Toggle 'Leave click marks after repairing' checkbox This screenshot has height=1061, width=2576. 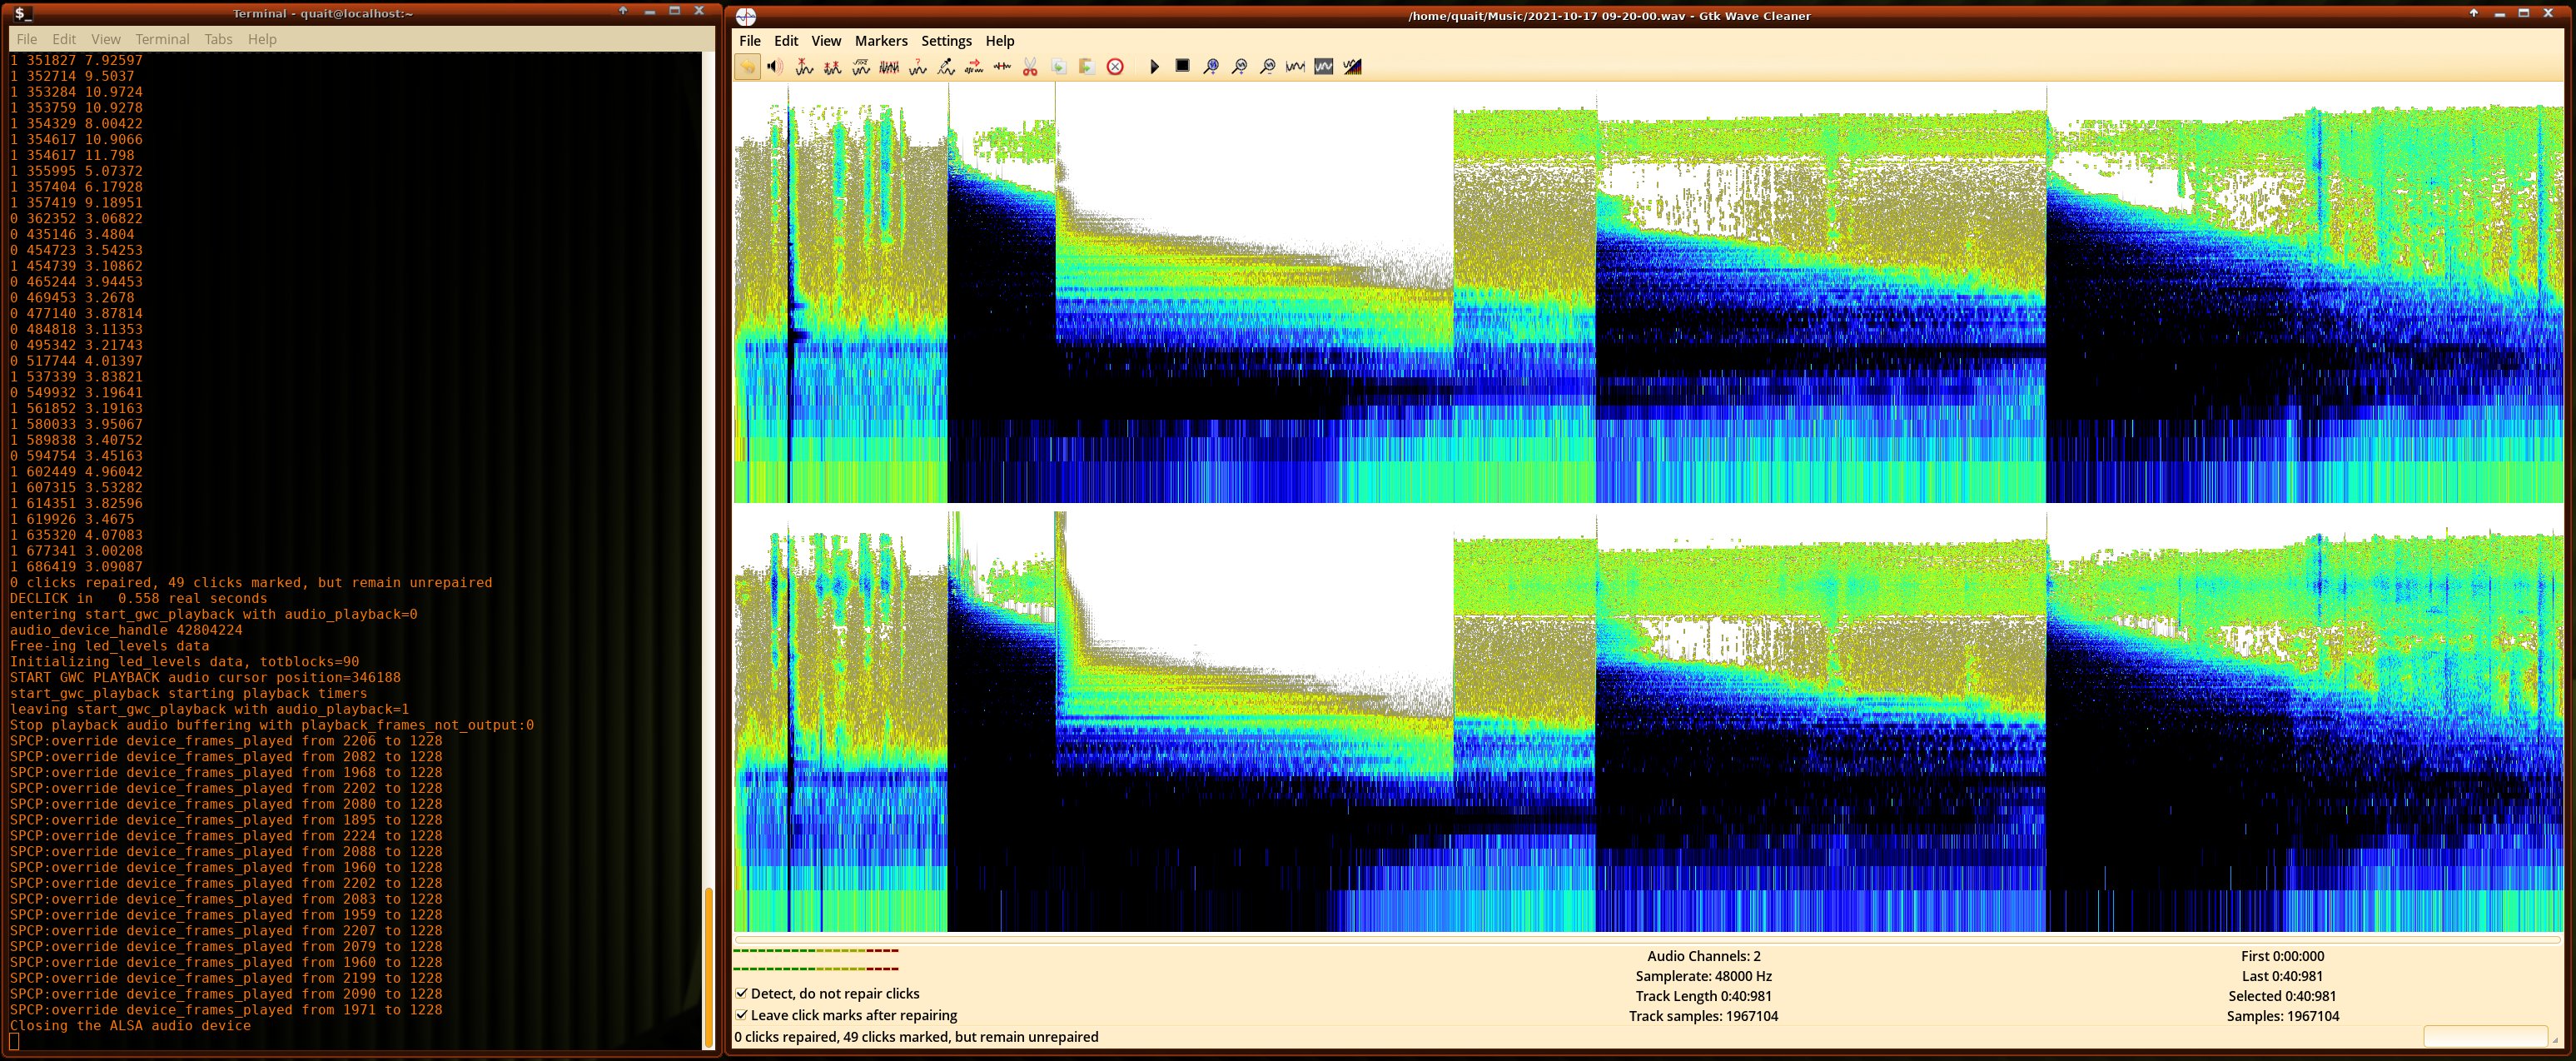pos(742,1015)
